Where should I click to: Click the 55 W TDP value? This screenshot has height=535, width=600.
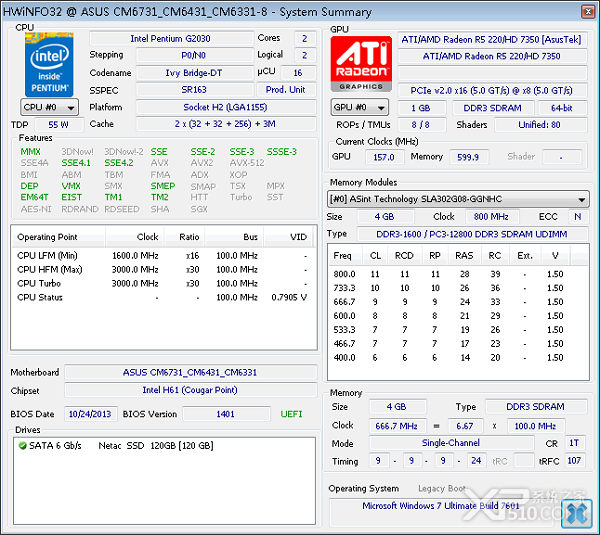pyautogui.click(x=59, y=124)
